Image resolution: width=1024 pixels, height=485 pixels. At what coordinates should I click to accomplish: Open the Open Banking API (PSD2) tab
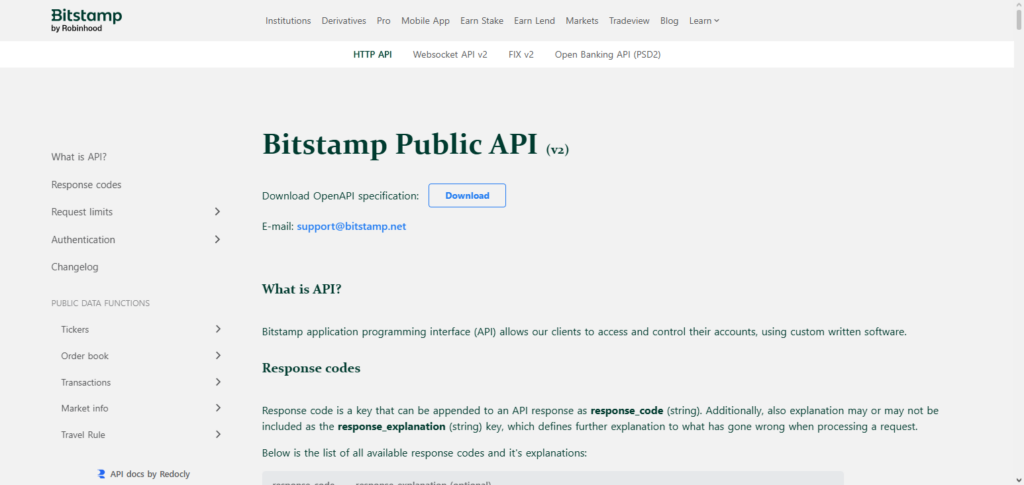coord(608,55)
